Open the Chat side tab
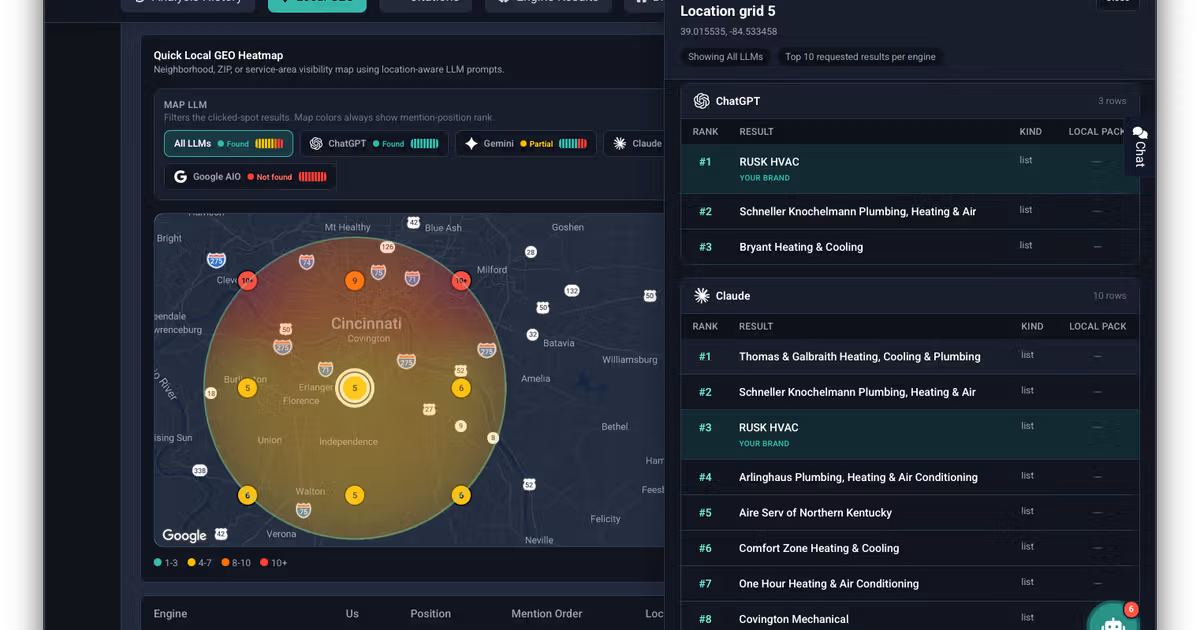Screen dimensions: 1200x630 click(x=1139, y=147)
